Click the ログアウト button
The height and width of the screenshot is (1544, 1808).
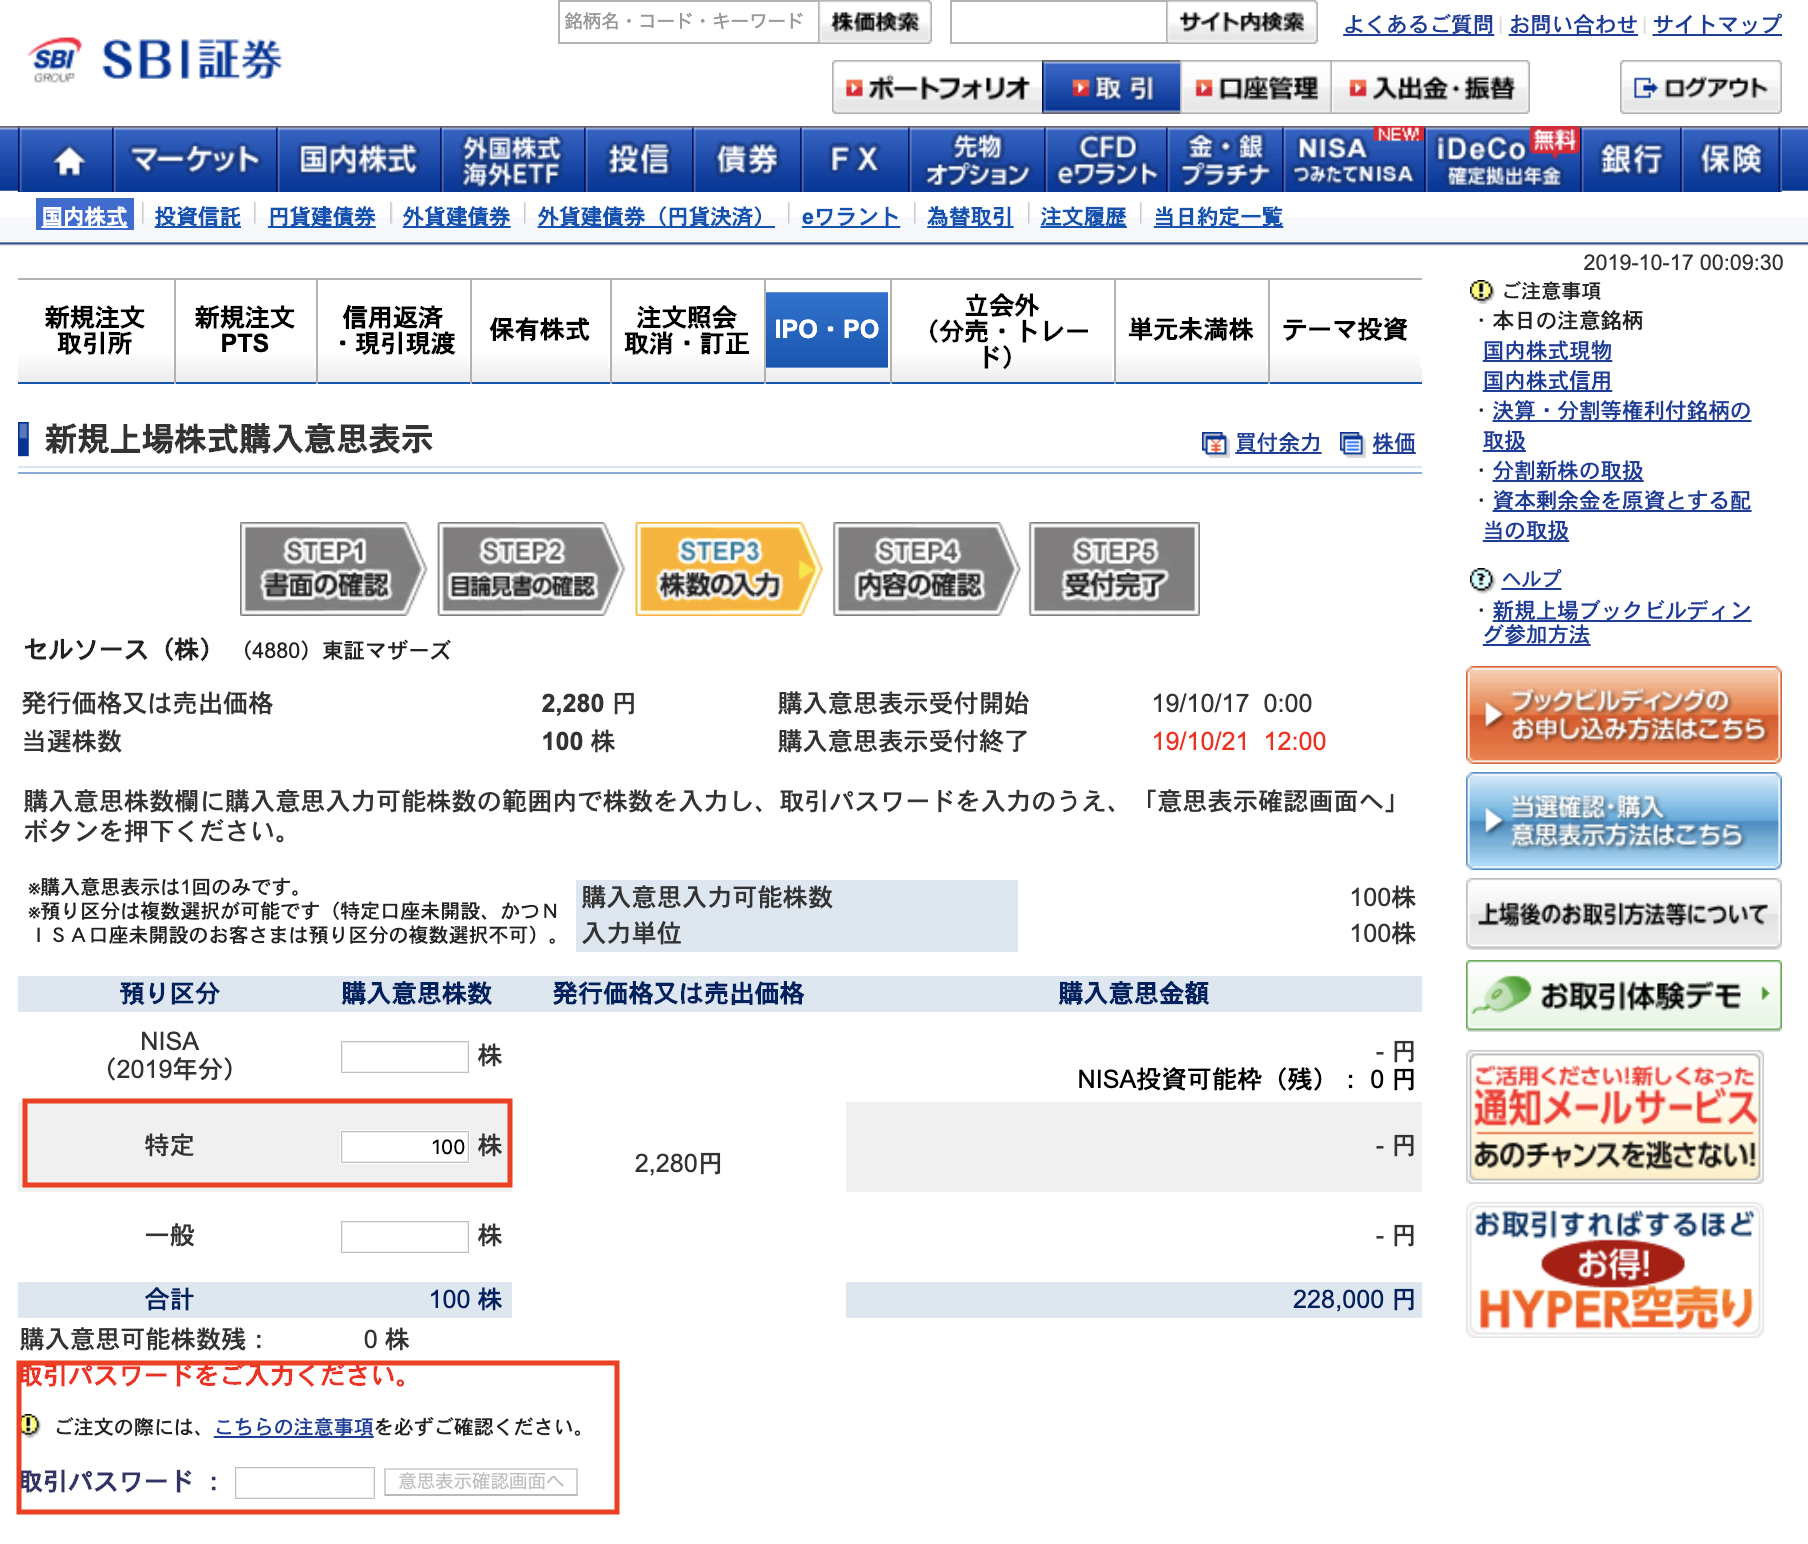[x=1700, y=88]
